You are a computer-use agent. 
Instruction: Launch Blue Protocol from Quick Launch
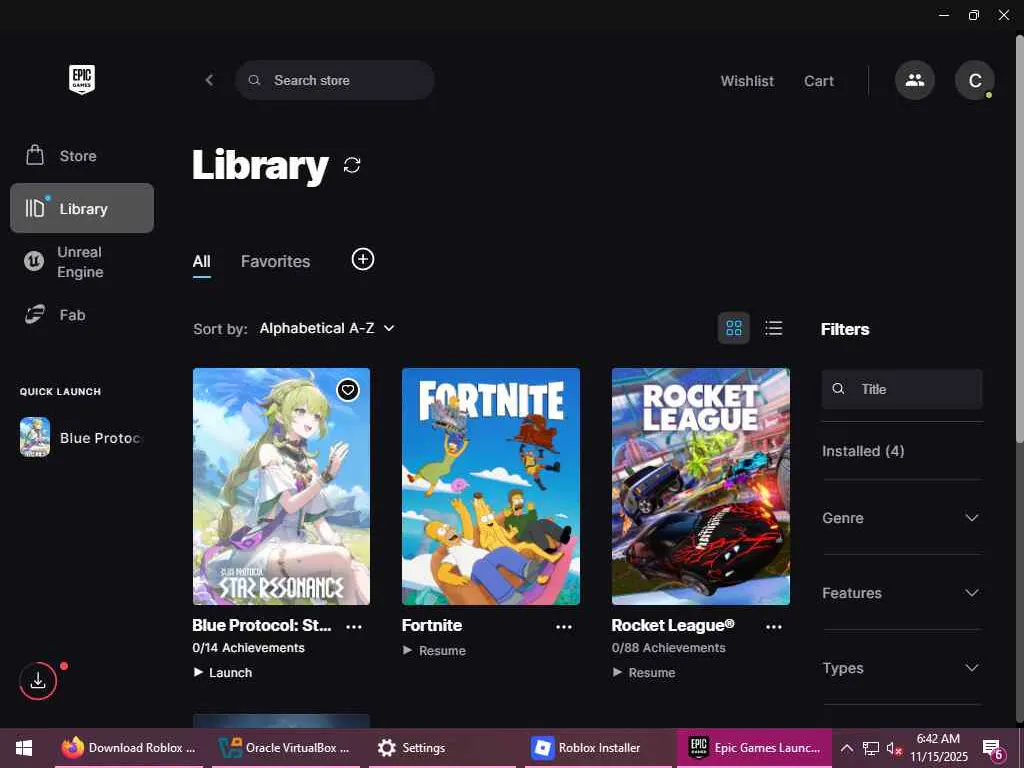tap(82, 438)
